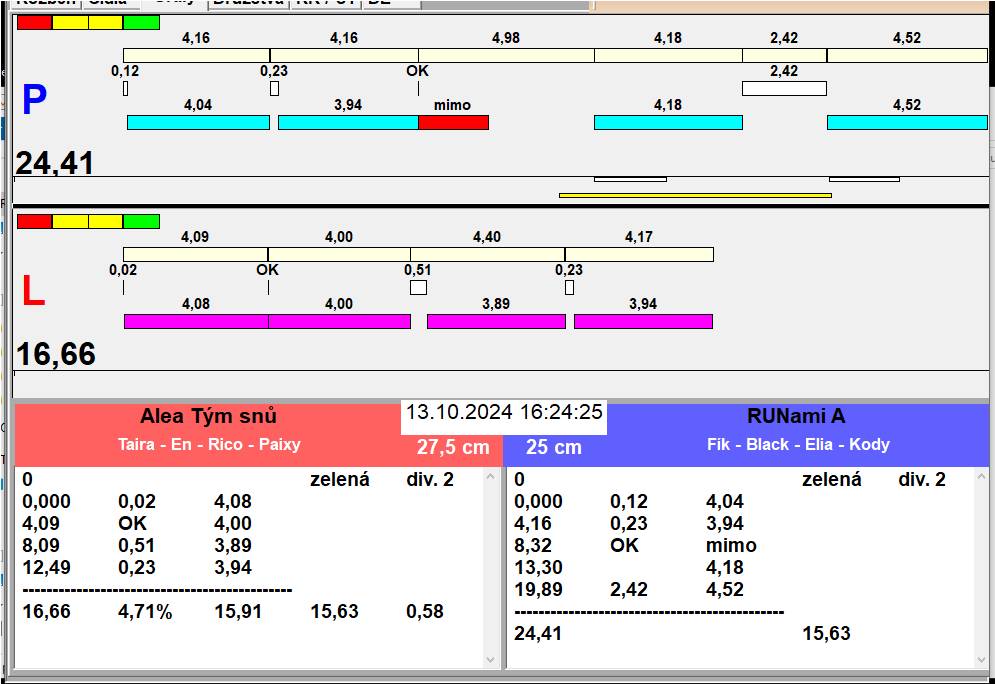Screen dimensions: 995x684
Task: Click the green start light in lane P
Action: coord(141,22)
